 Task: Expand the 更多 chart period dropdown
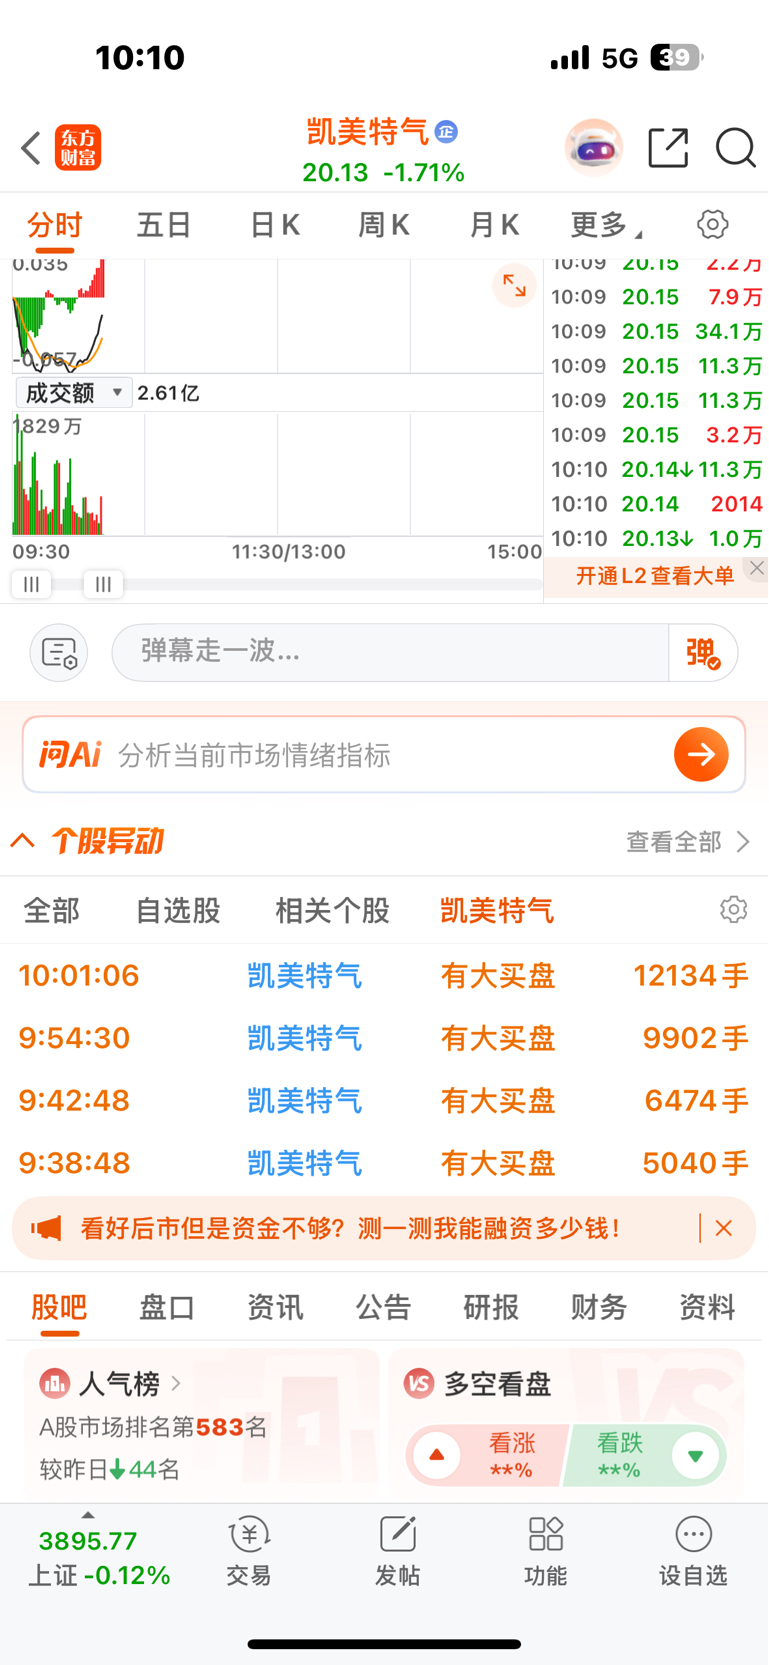pos(606,225)
